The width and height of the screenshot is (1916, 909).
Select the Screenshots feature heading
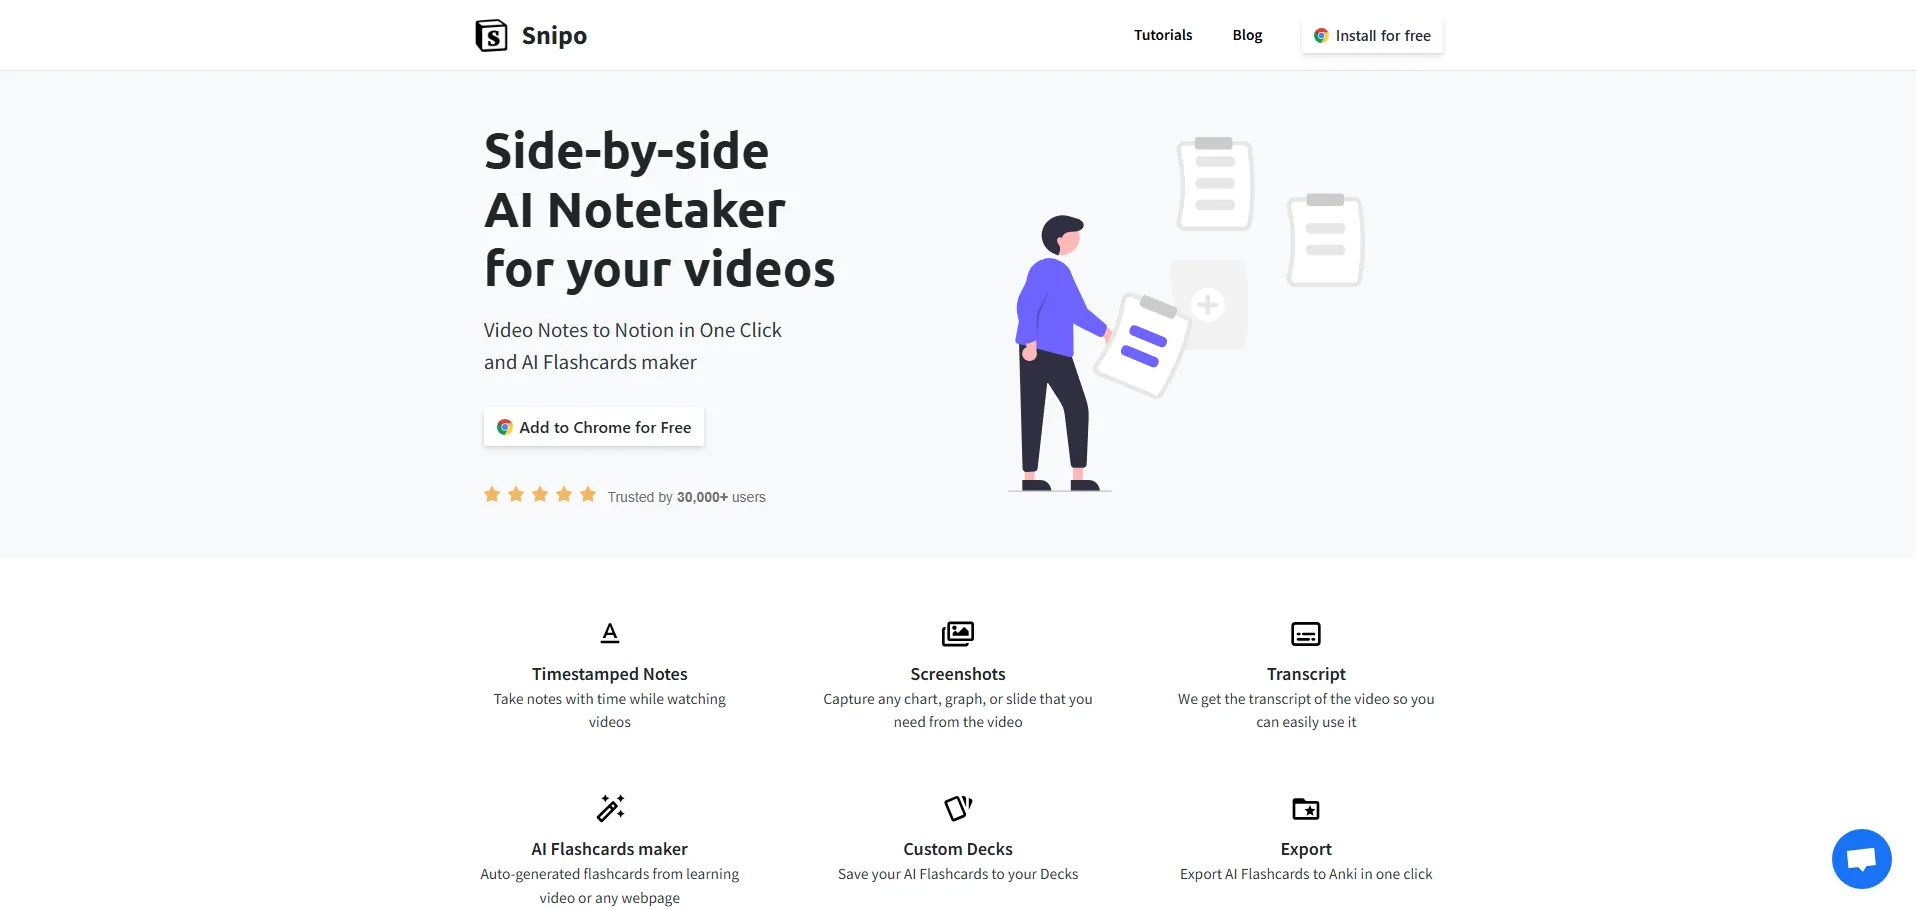point(957,674)
